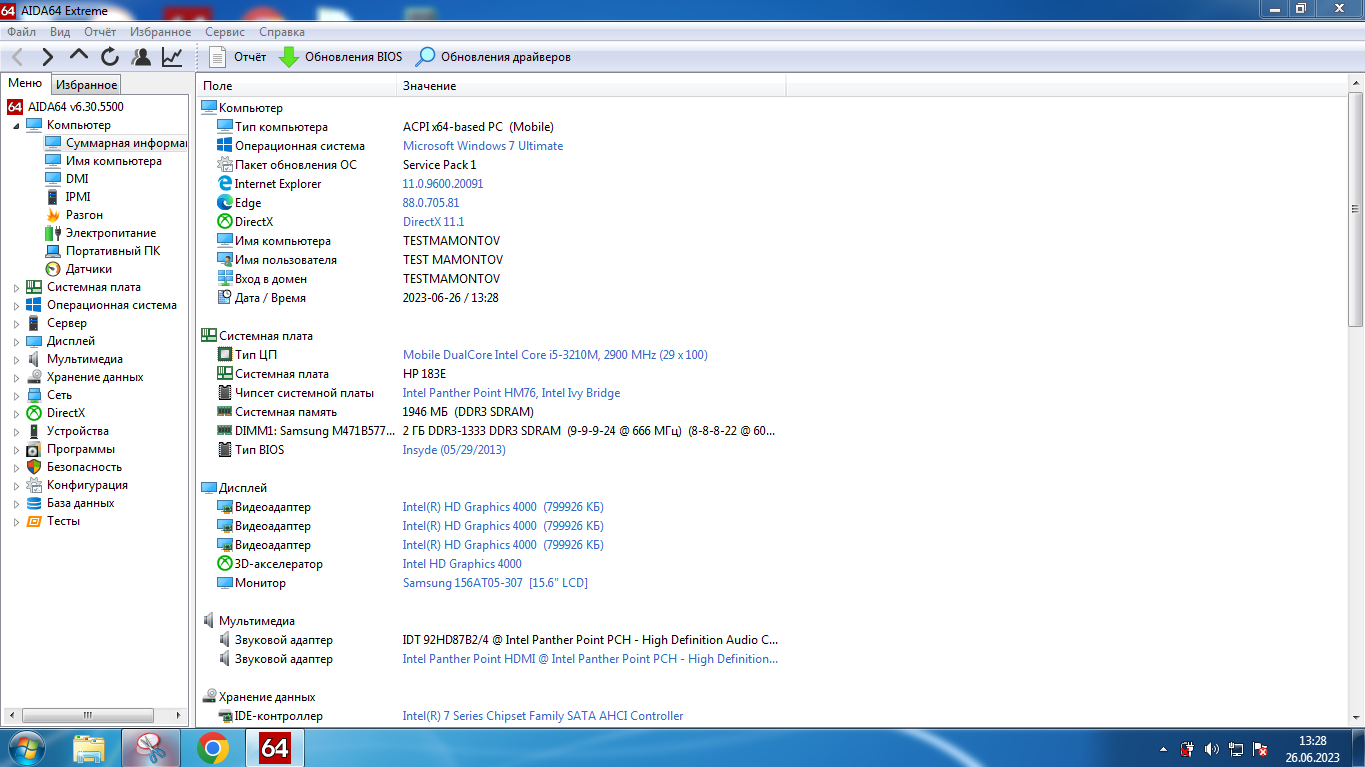This screenshot has height=767, width=1365.
Task: Switch to the Избранное tab in sidebar
Action: [x=86, y=85]
